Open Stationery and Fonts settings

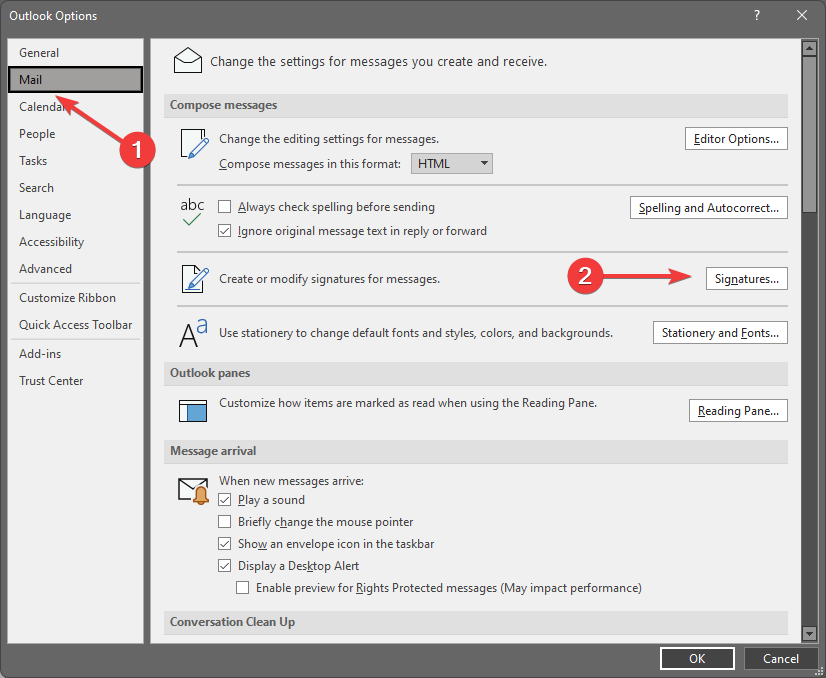pos(720,333)
